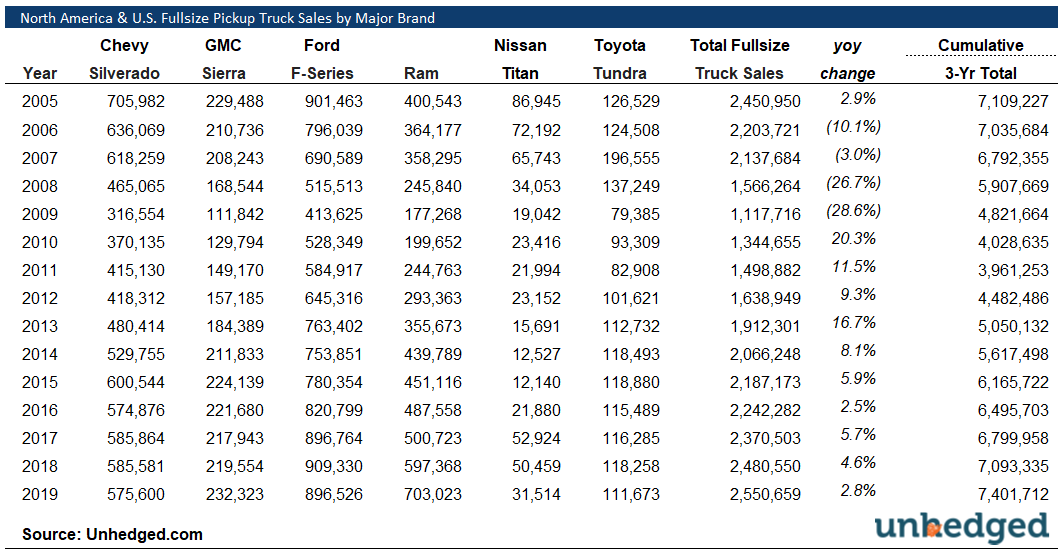Viewport: 1064px width, 557px height.
Task: Click Ram value 400,543
Action: [433, 102]
